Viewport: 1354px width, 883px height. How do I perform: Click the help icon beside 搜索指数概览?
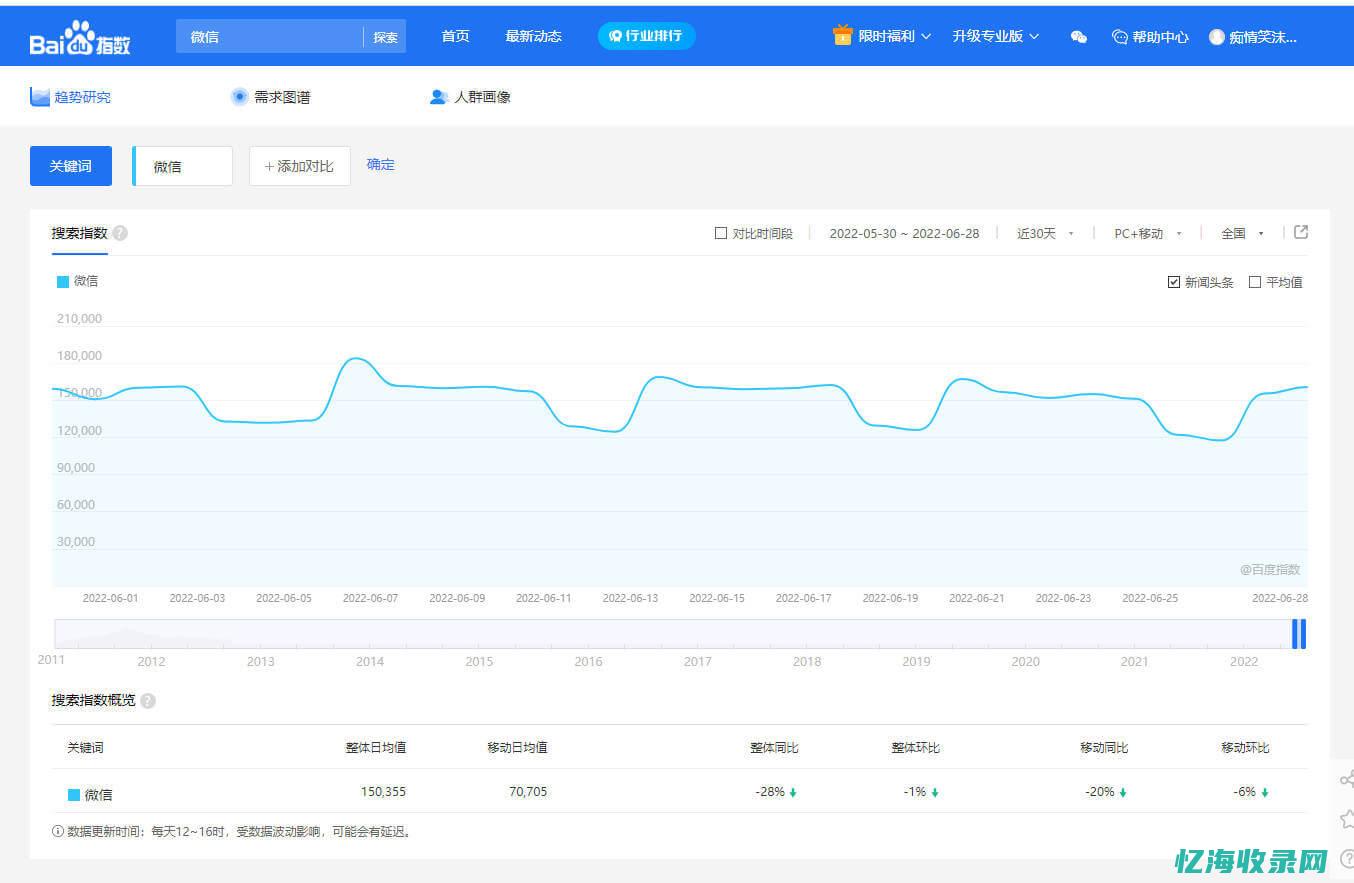[x=147, y=700]
